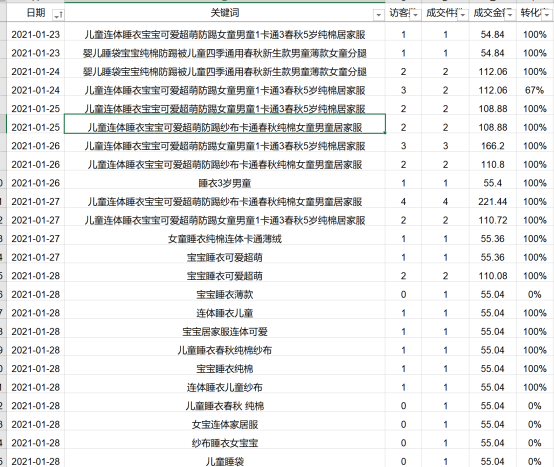Select the amount cell 221.44

point(493,202)
